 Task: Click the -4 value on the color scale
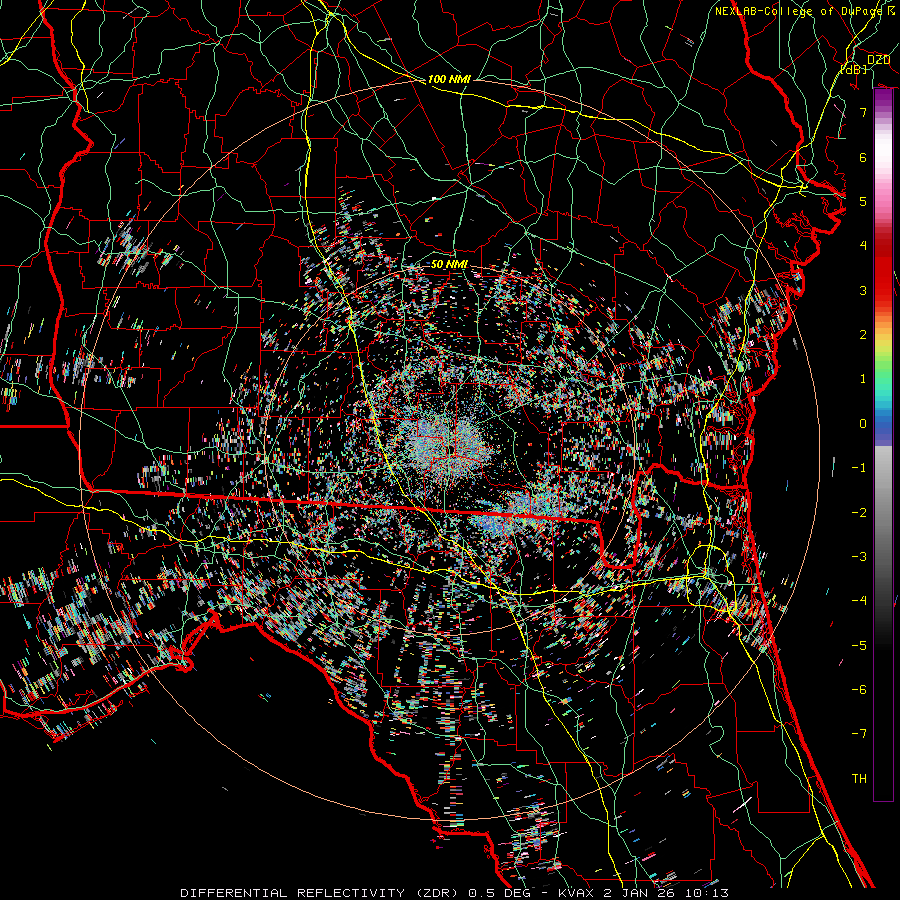[859, 600]
